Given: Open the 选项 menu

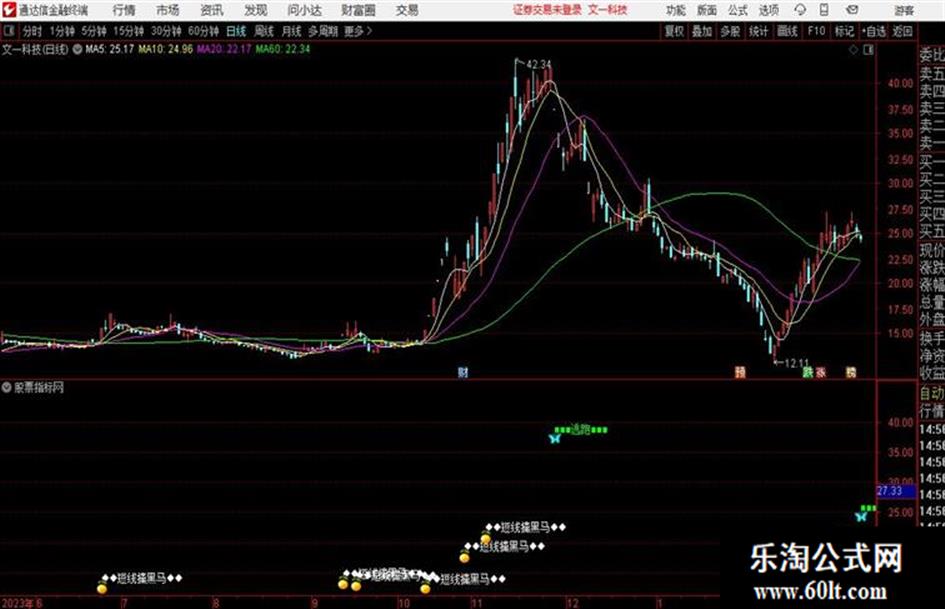Looking at the screenshot, I should pos(769,10).
